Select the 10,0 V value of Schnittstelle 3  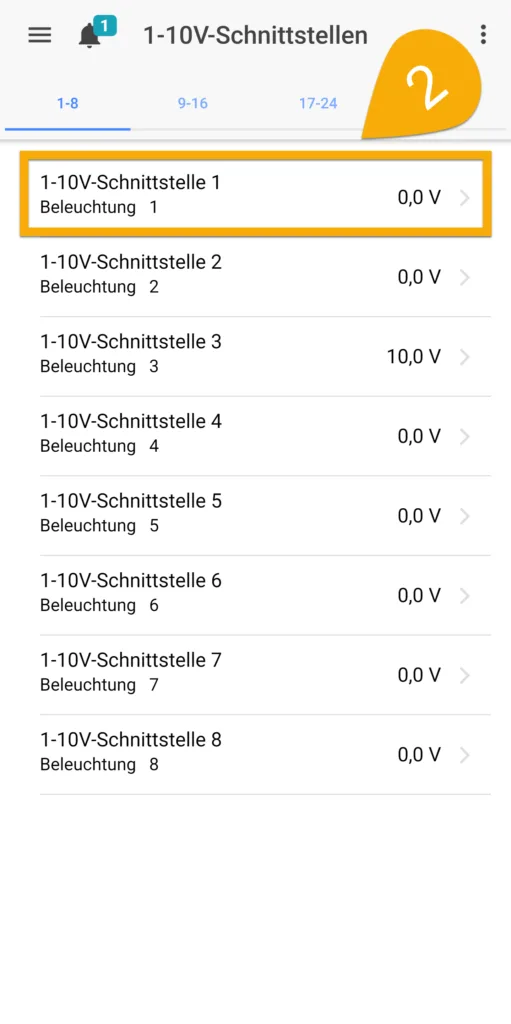[x=414, y=357]
